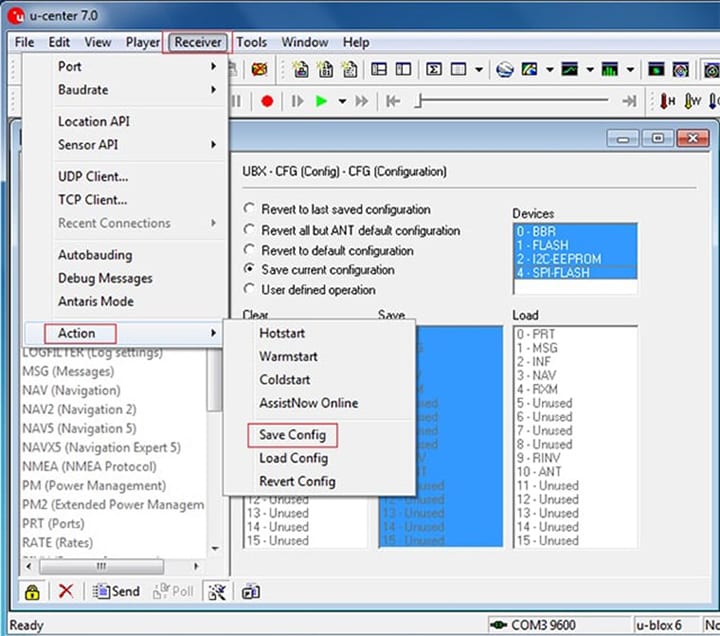Viewport: 720px width, 636px height.
Task: Click the connection plug icon beside COM3 9600
Action: click(x=498, y=625)
